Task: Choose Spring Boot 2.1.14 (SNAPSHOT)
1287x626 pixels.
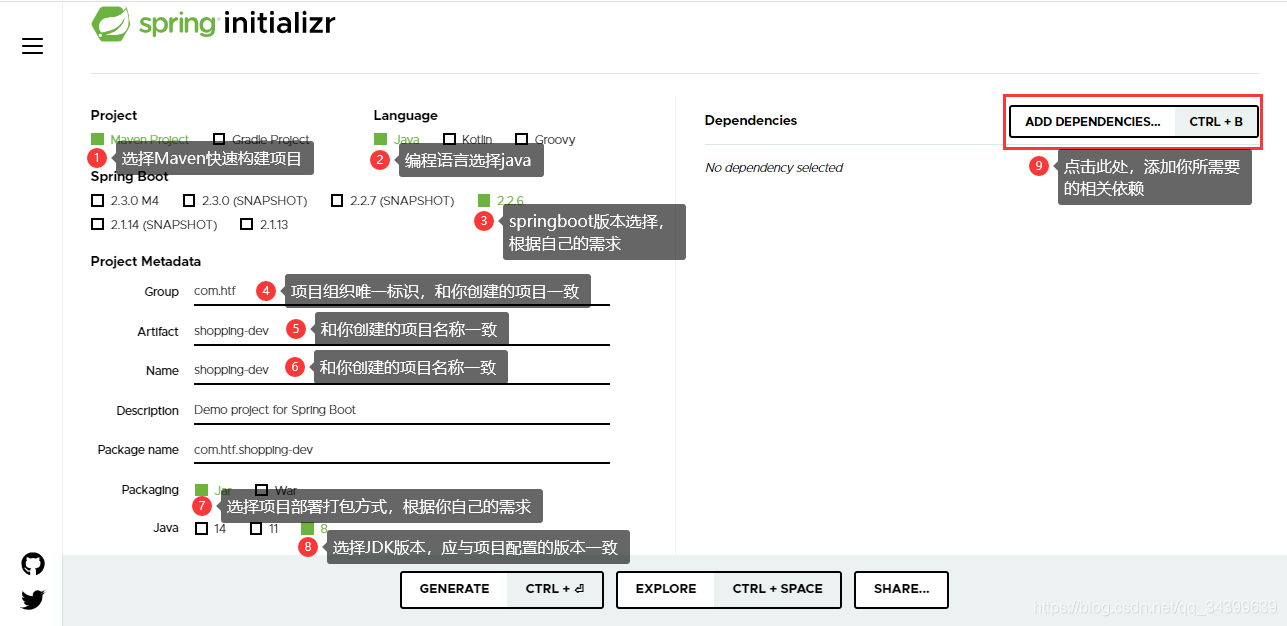Action: coord(154,225)
